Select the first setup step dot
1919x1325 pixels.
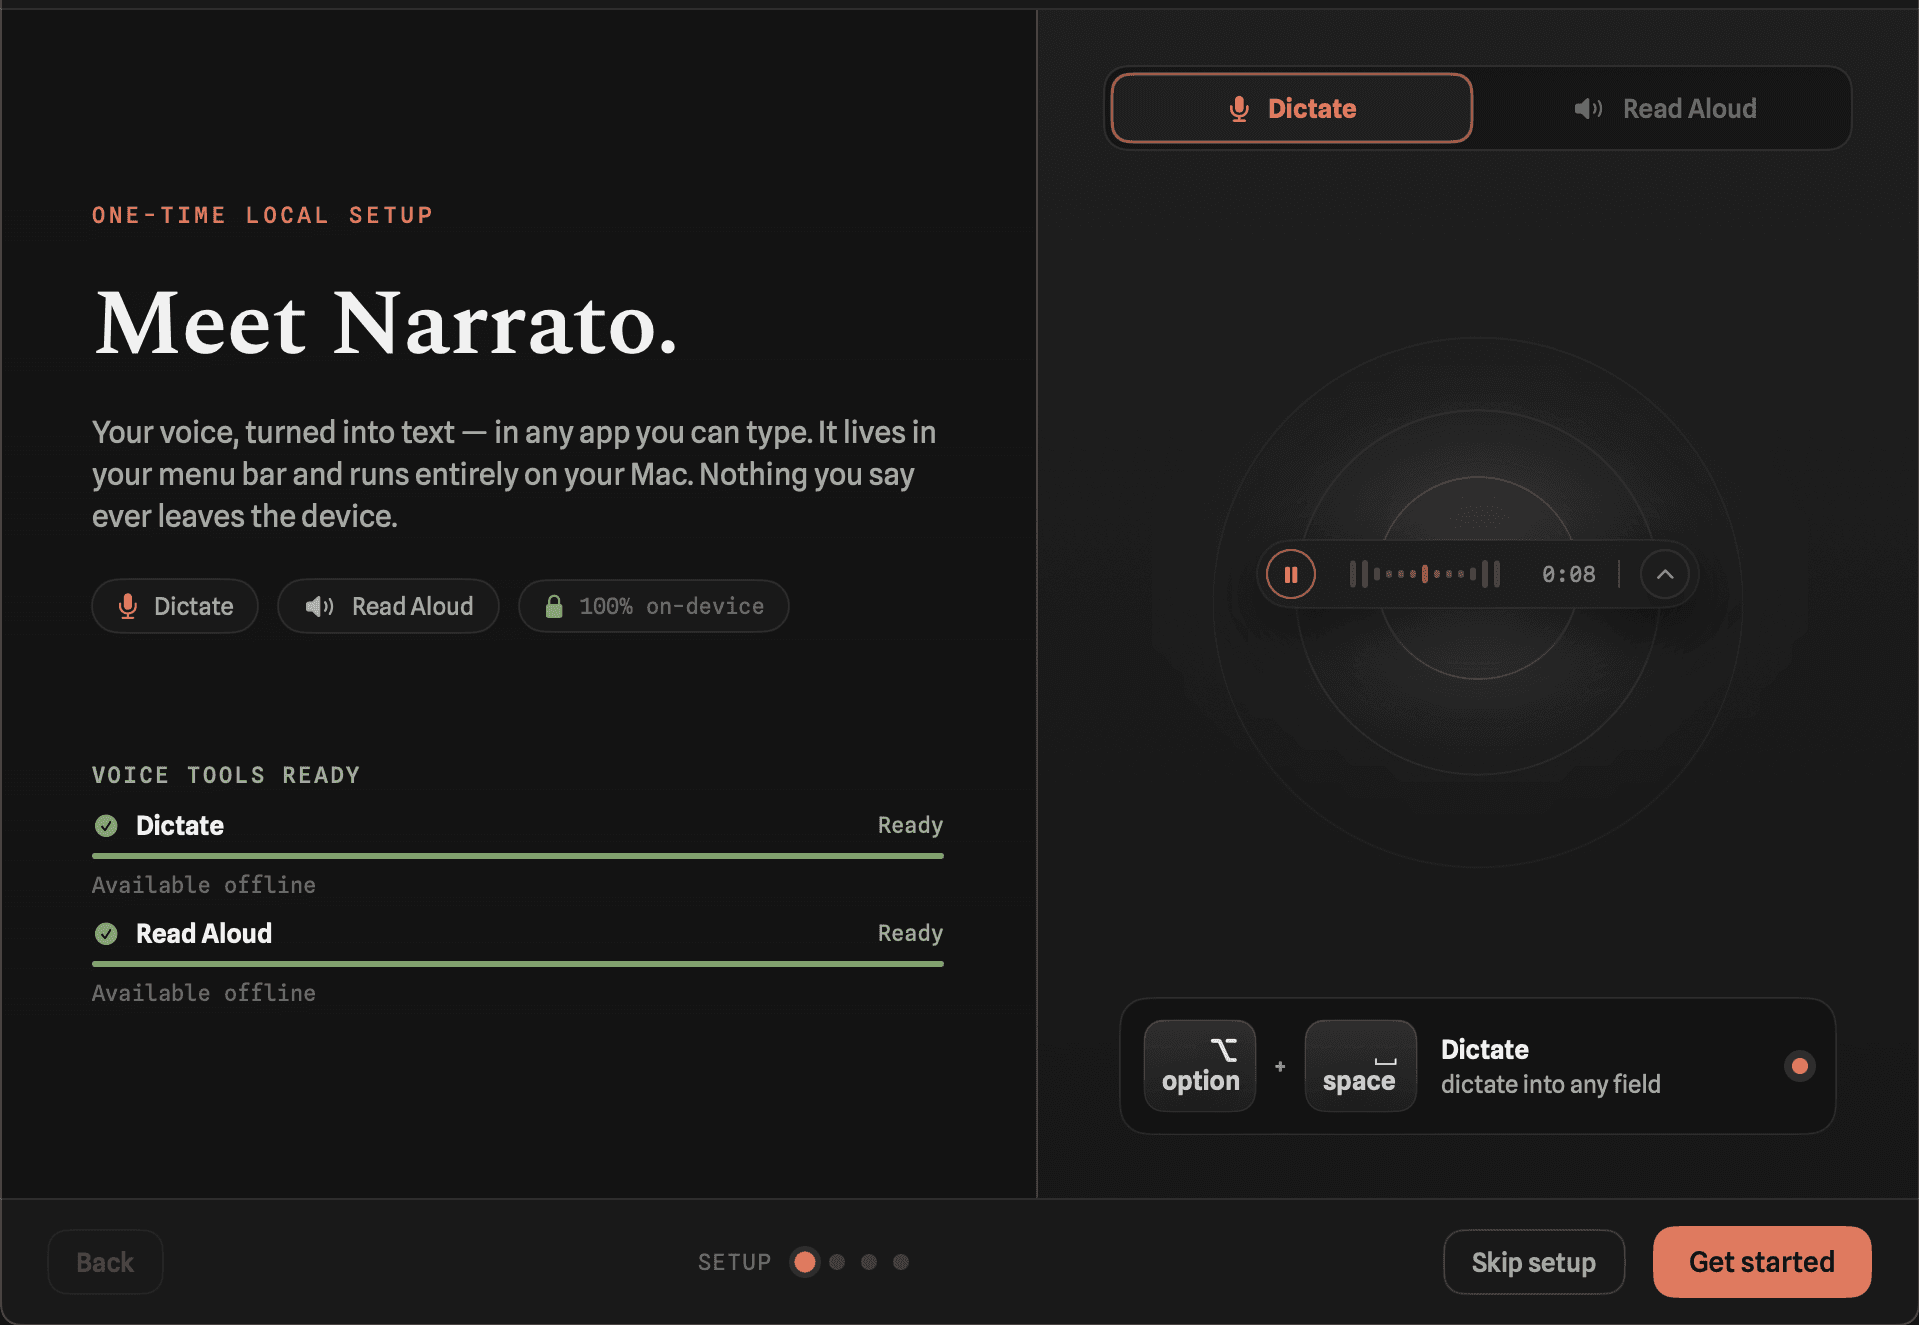pyautogui.click(x=805, y=1262)
